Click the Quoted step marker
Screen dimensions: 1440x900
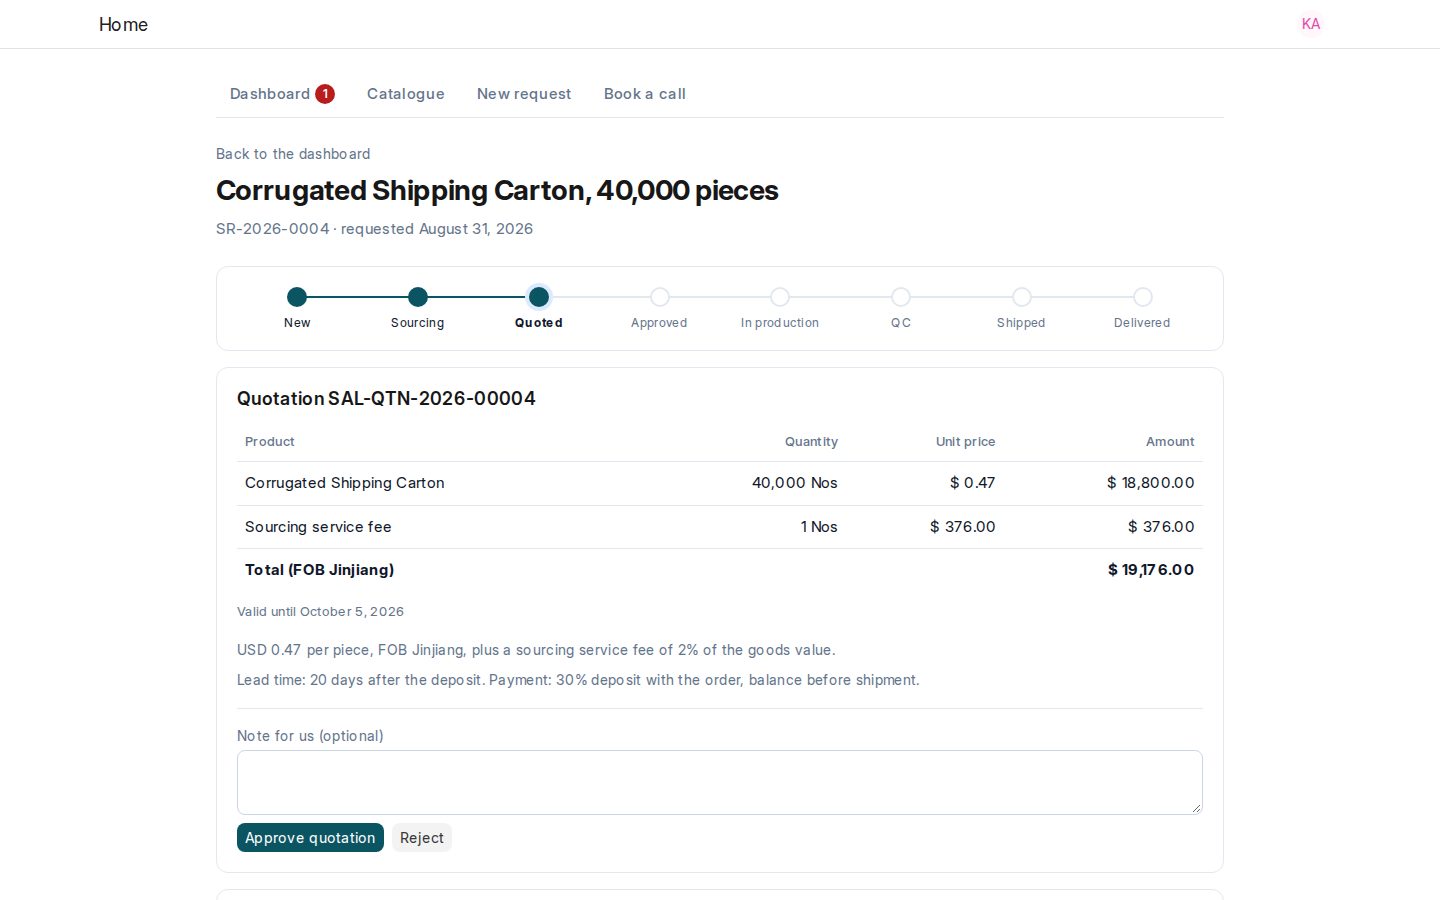pyautogui.click(x=539, y=297)
